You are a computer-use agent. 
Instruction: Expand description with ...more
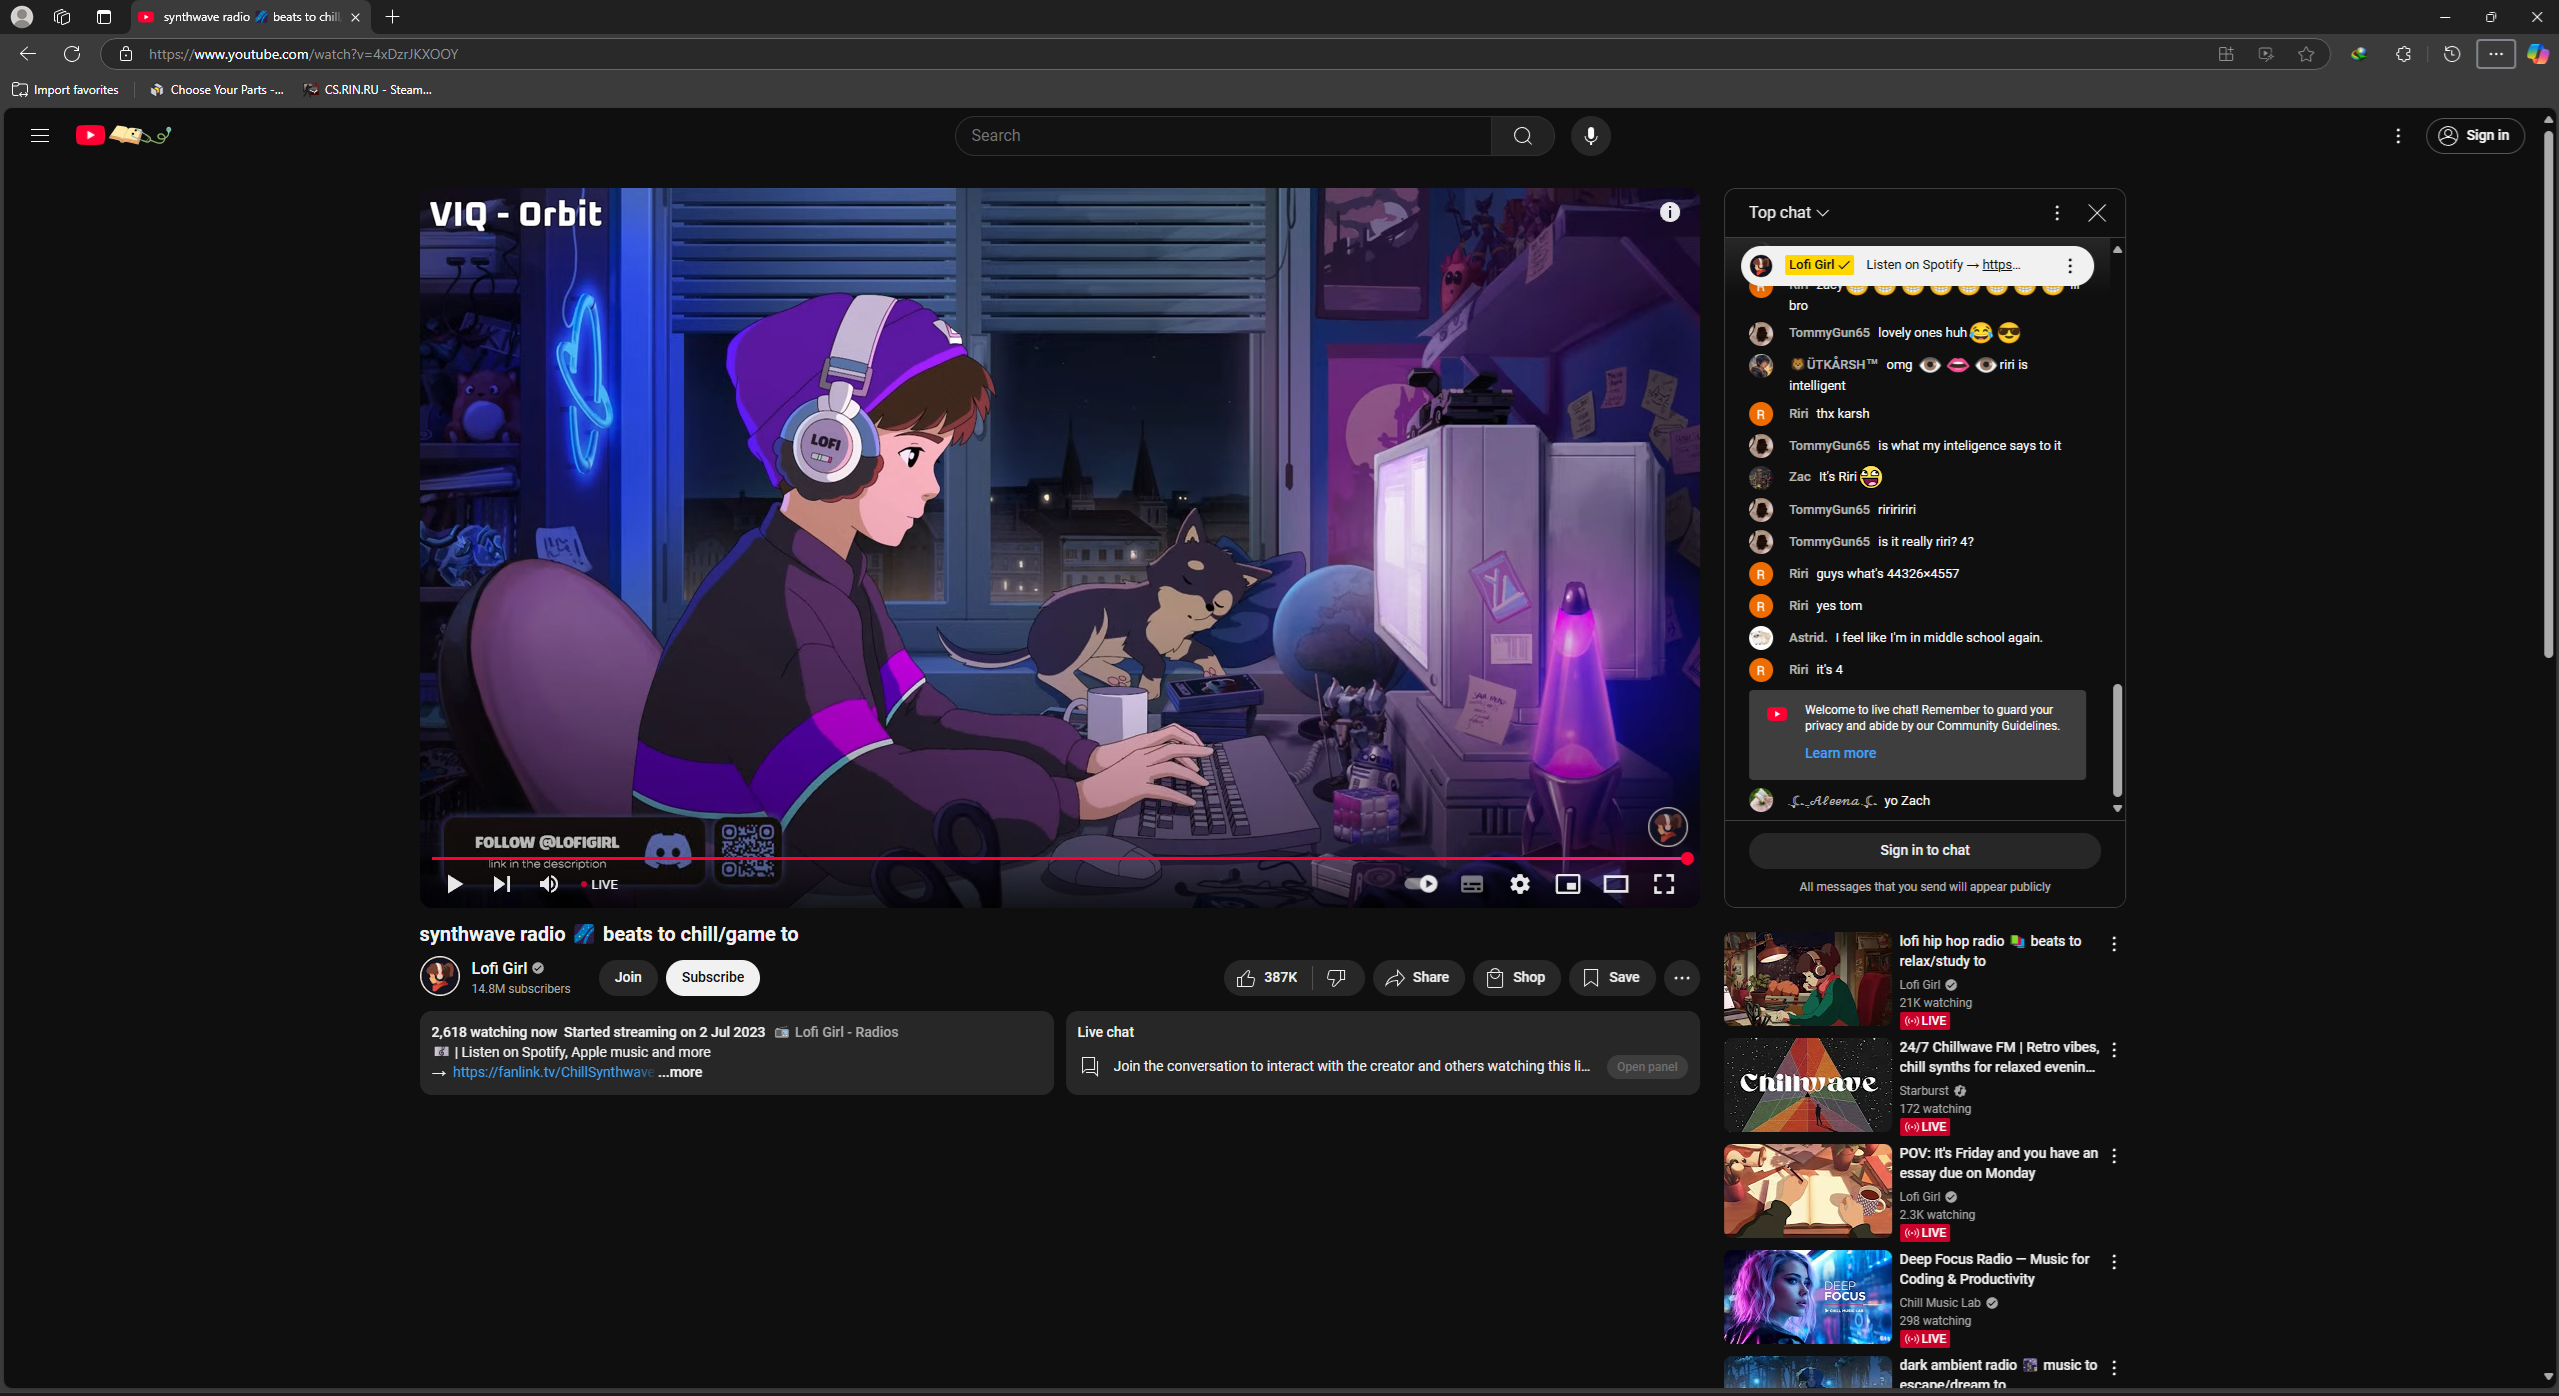click(680, 1072)
